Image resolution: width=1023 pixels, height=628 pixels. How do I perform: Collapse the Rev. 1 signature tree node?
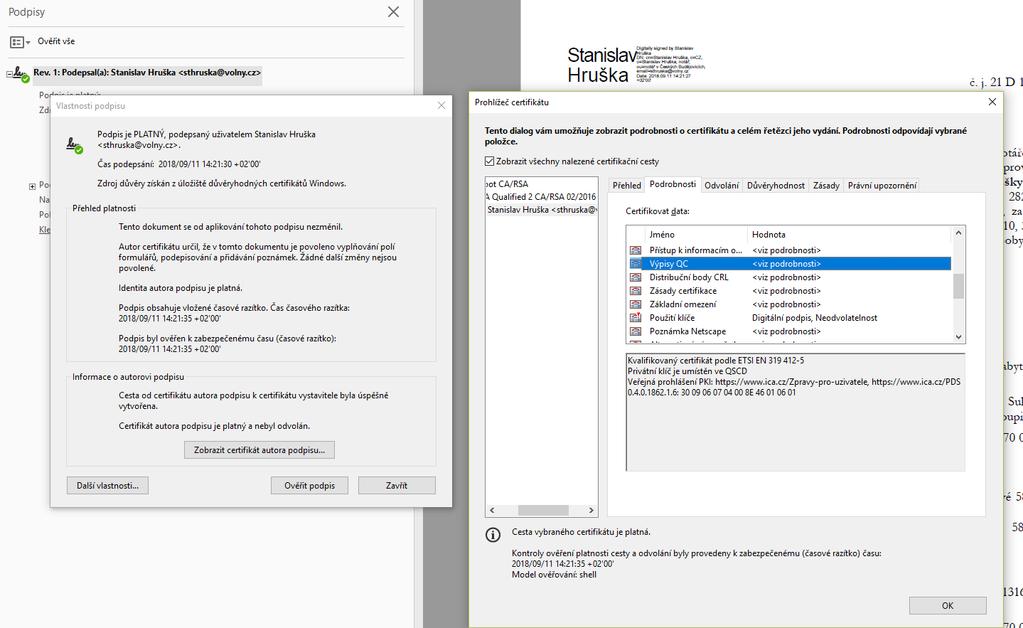[x=10, y=74]
